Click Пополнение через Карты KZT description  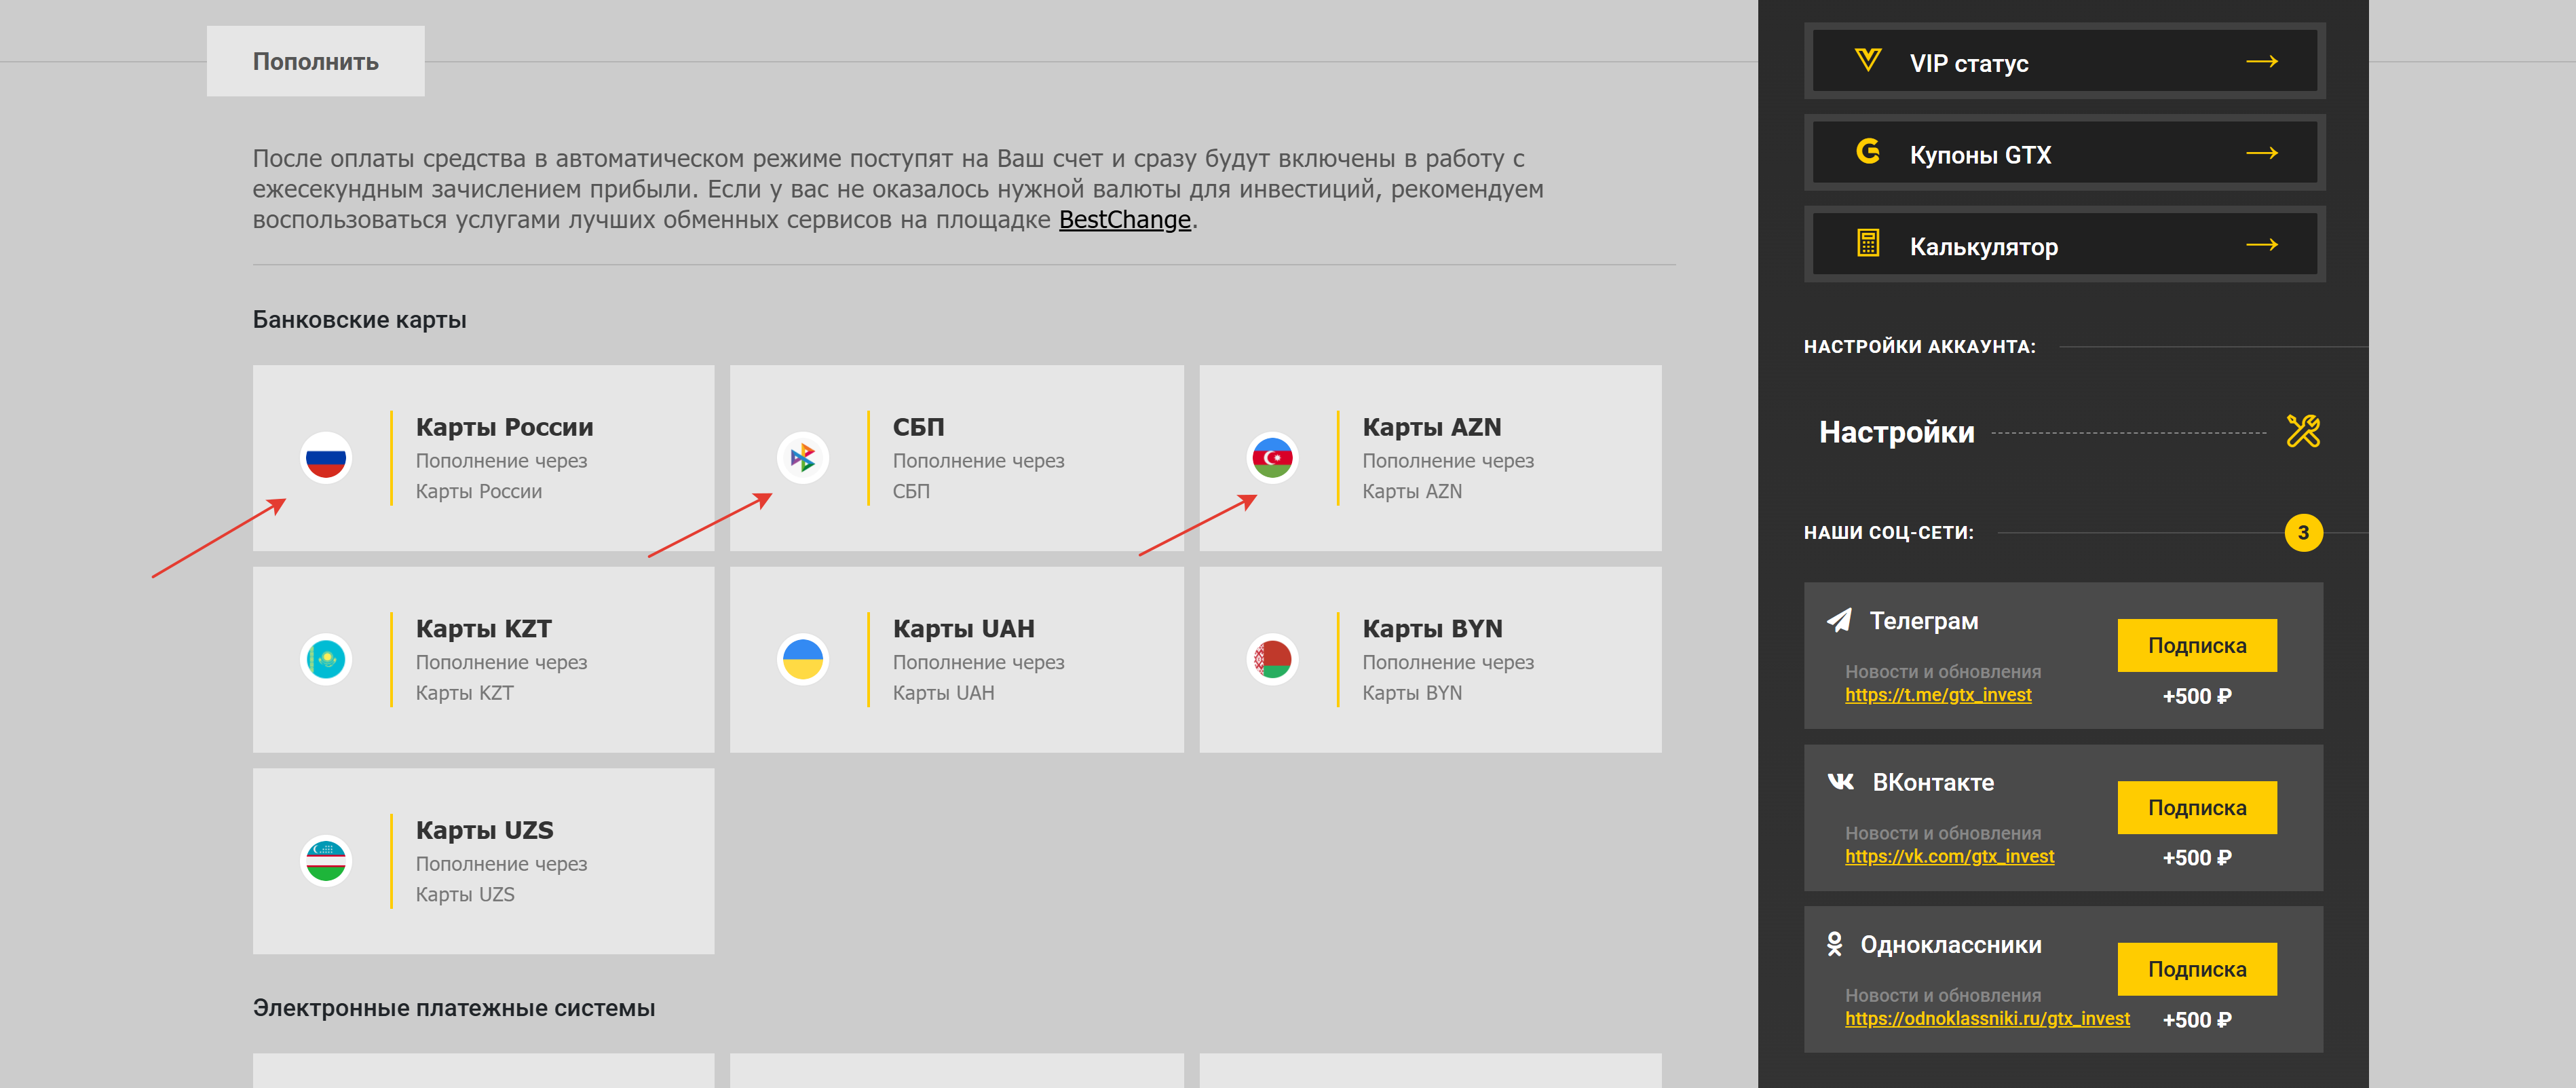(501, 678)
